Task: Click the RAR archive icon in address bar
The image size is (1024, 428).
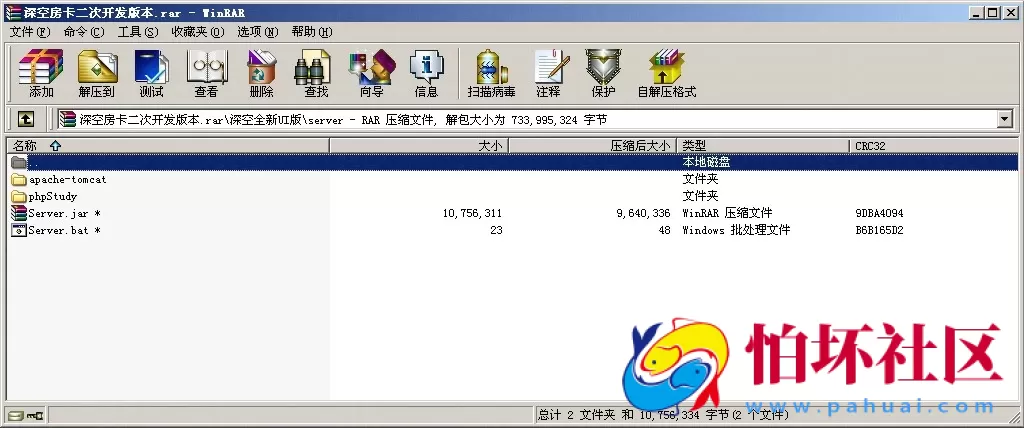Action: (67, 119)
